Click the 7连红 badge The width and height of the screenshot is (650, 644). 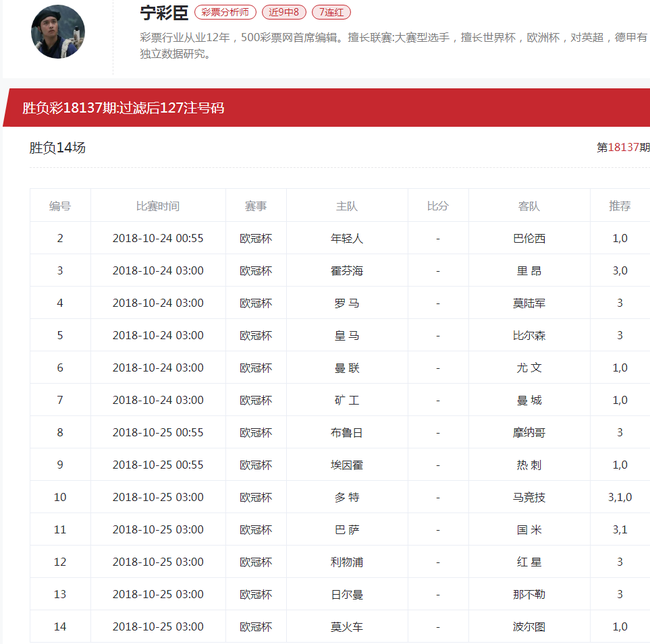[x=331, y=12]
